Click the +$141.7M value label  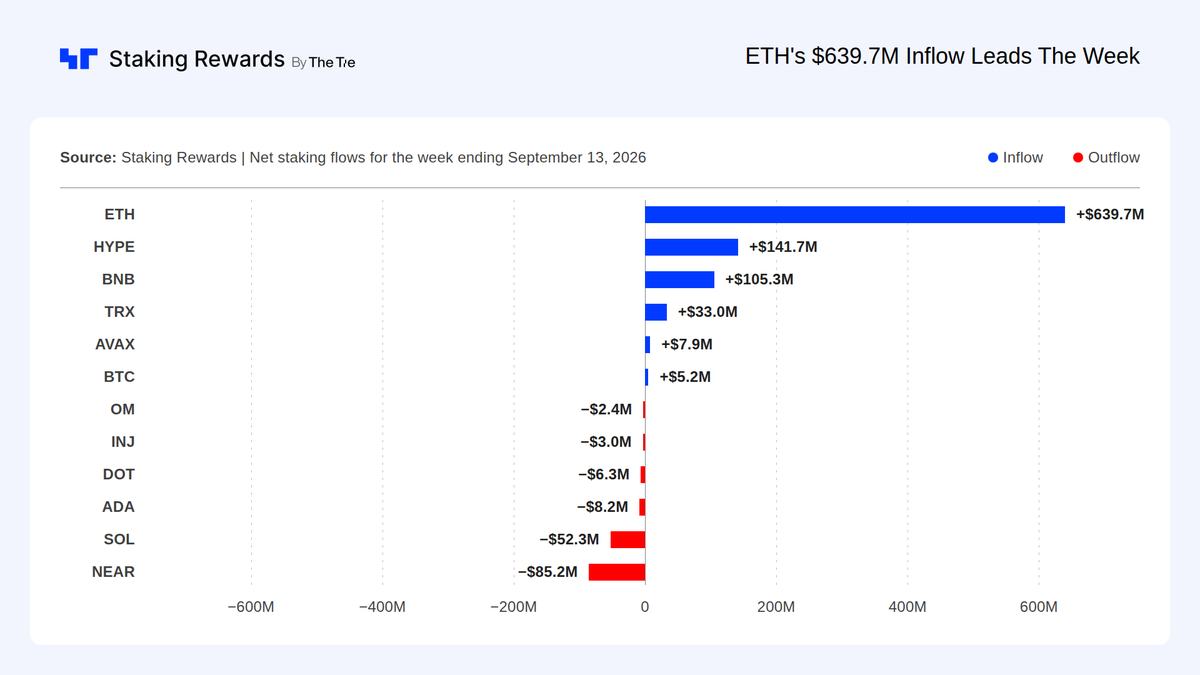pyautogui.click(x=783, y=247)
